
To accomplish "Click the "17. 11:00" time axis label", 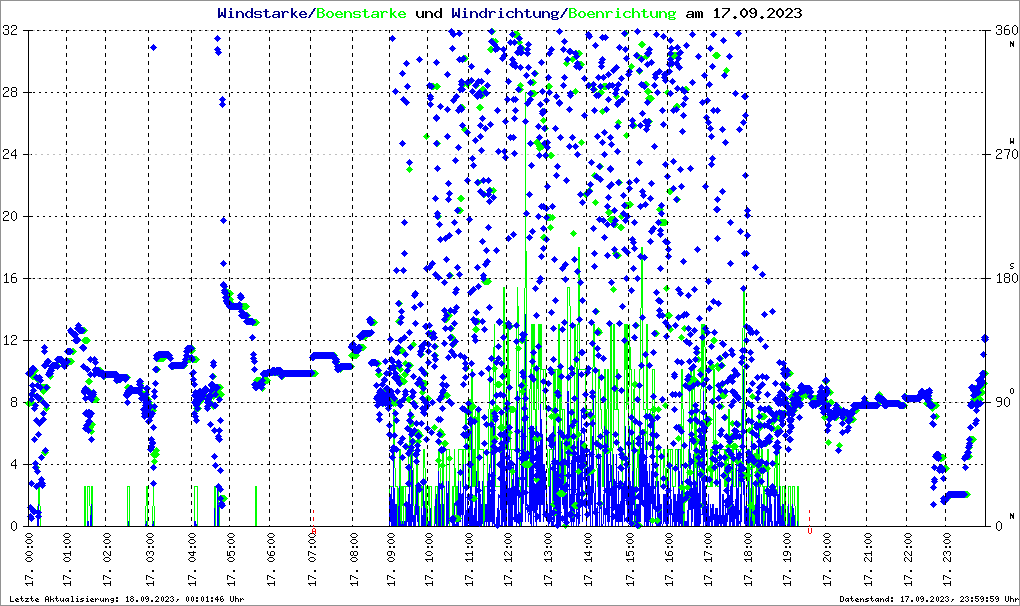I will point(468,559).
